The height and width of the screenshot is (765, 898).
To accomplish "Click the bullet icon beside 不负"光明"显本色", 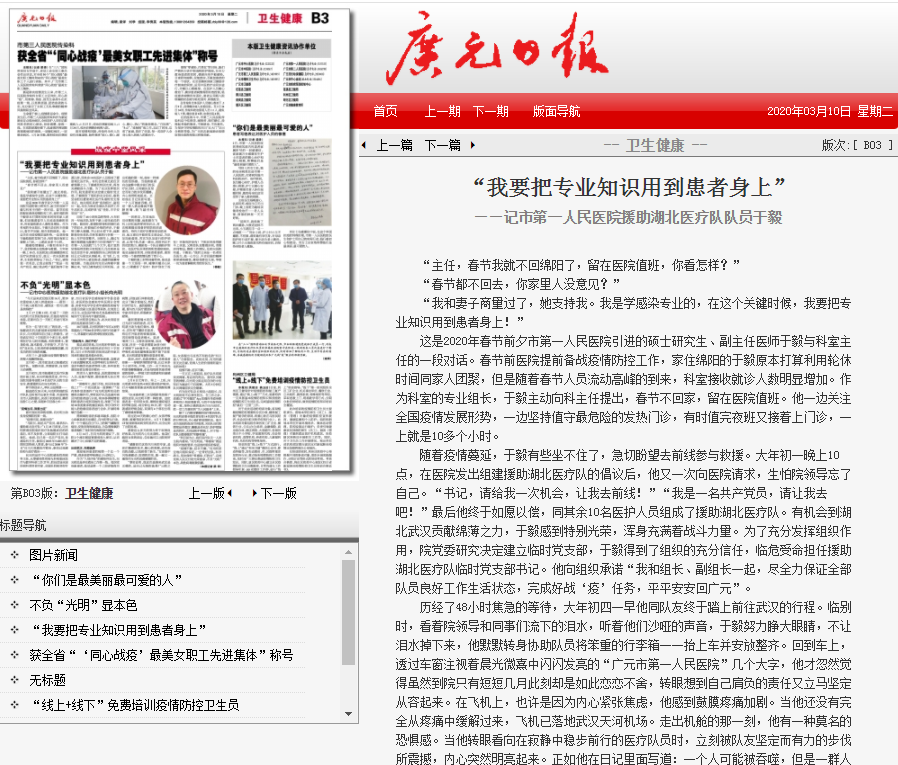I will tap(14, 605).
